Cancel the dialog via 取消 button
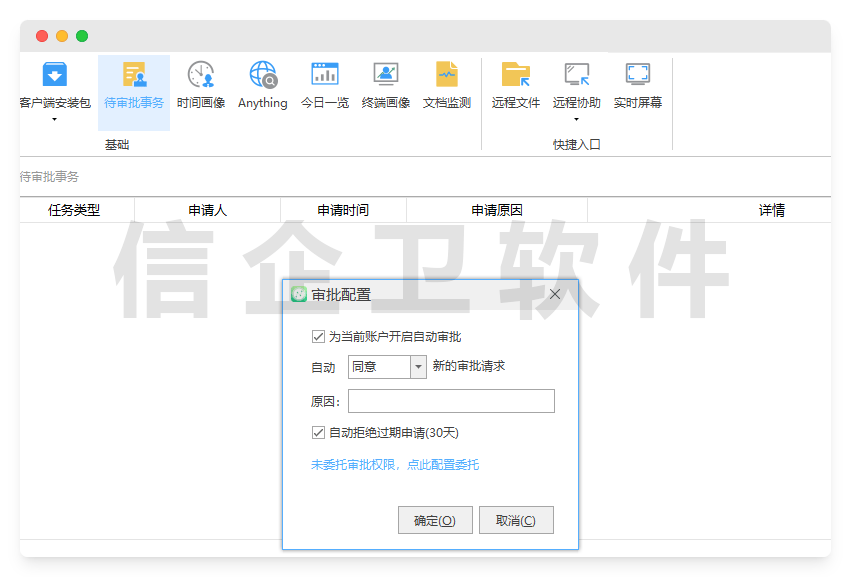 point(516,519)
